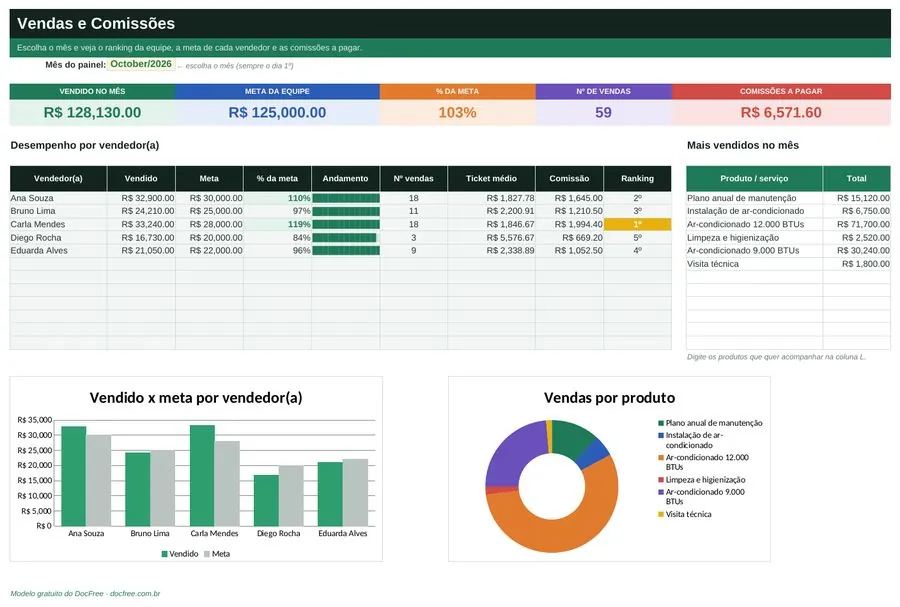Image resolution: width=900 pixels, height=607 pixels.
Task: Select the month cell October/2026
Action: (x=141, y=64)
